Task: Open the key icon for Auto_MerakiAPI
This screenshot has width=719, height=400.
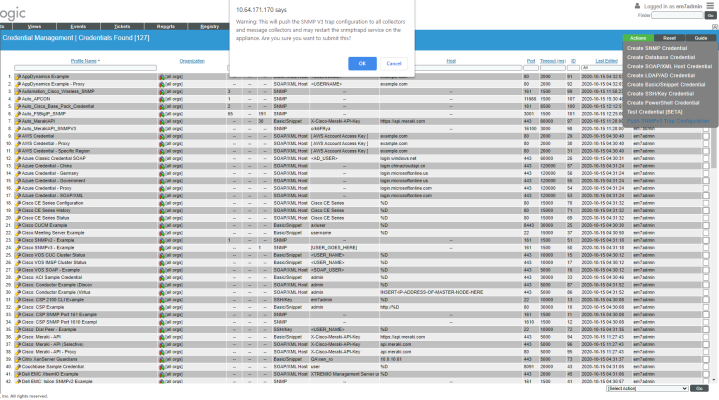Action: [x=18, y=121]
